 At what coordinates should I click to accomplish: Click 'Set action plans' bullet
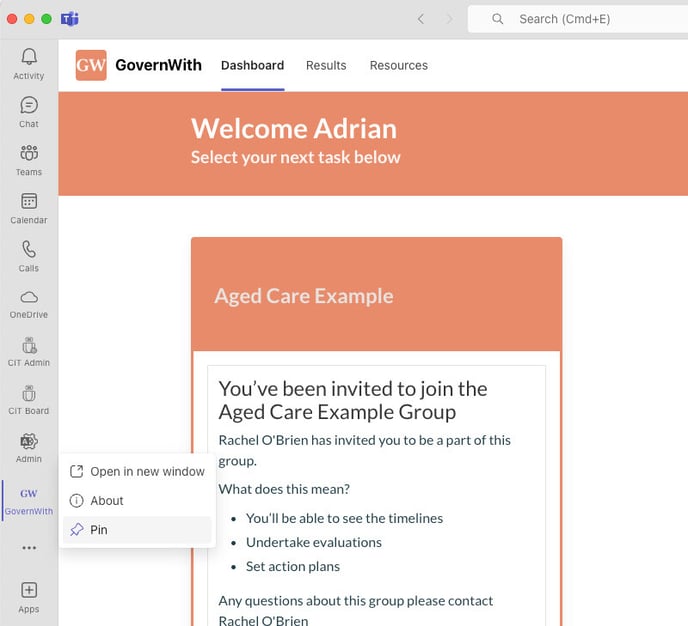click(293, 567)
